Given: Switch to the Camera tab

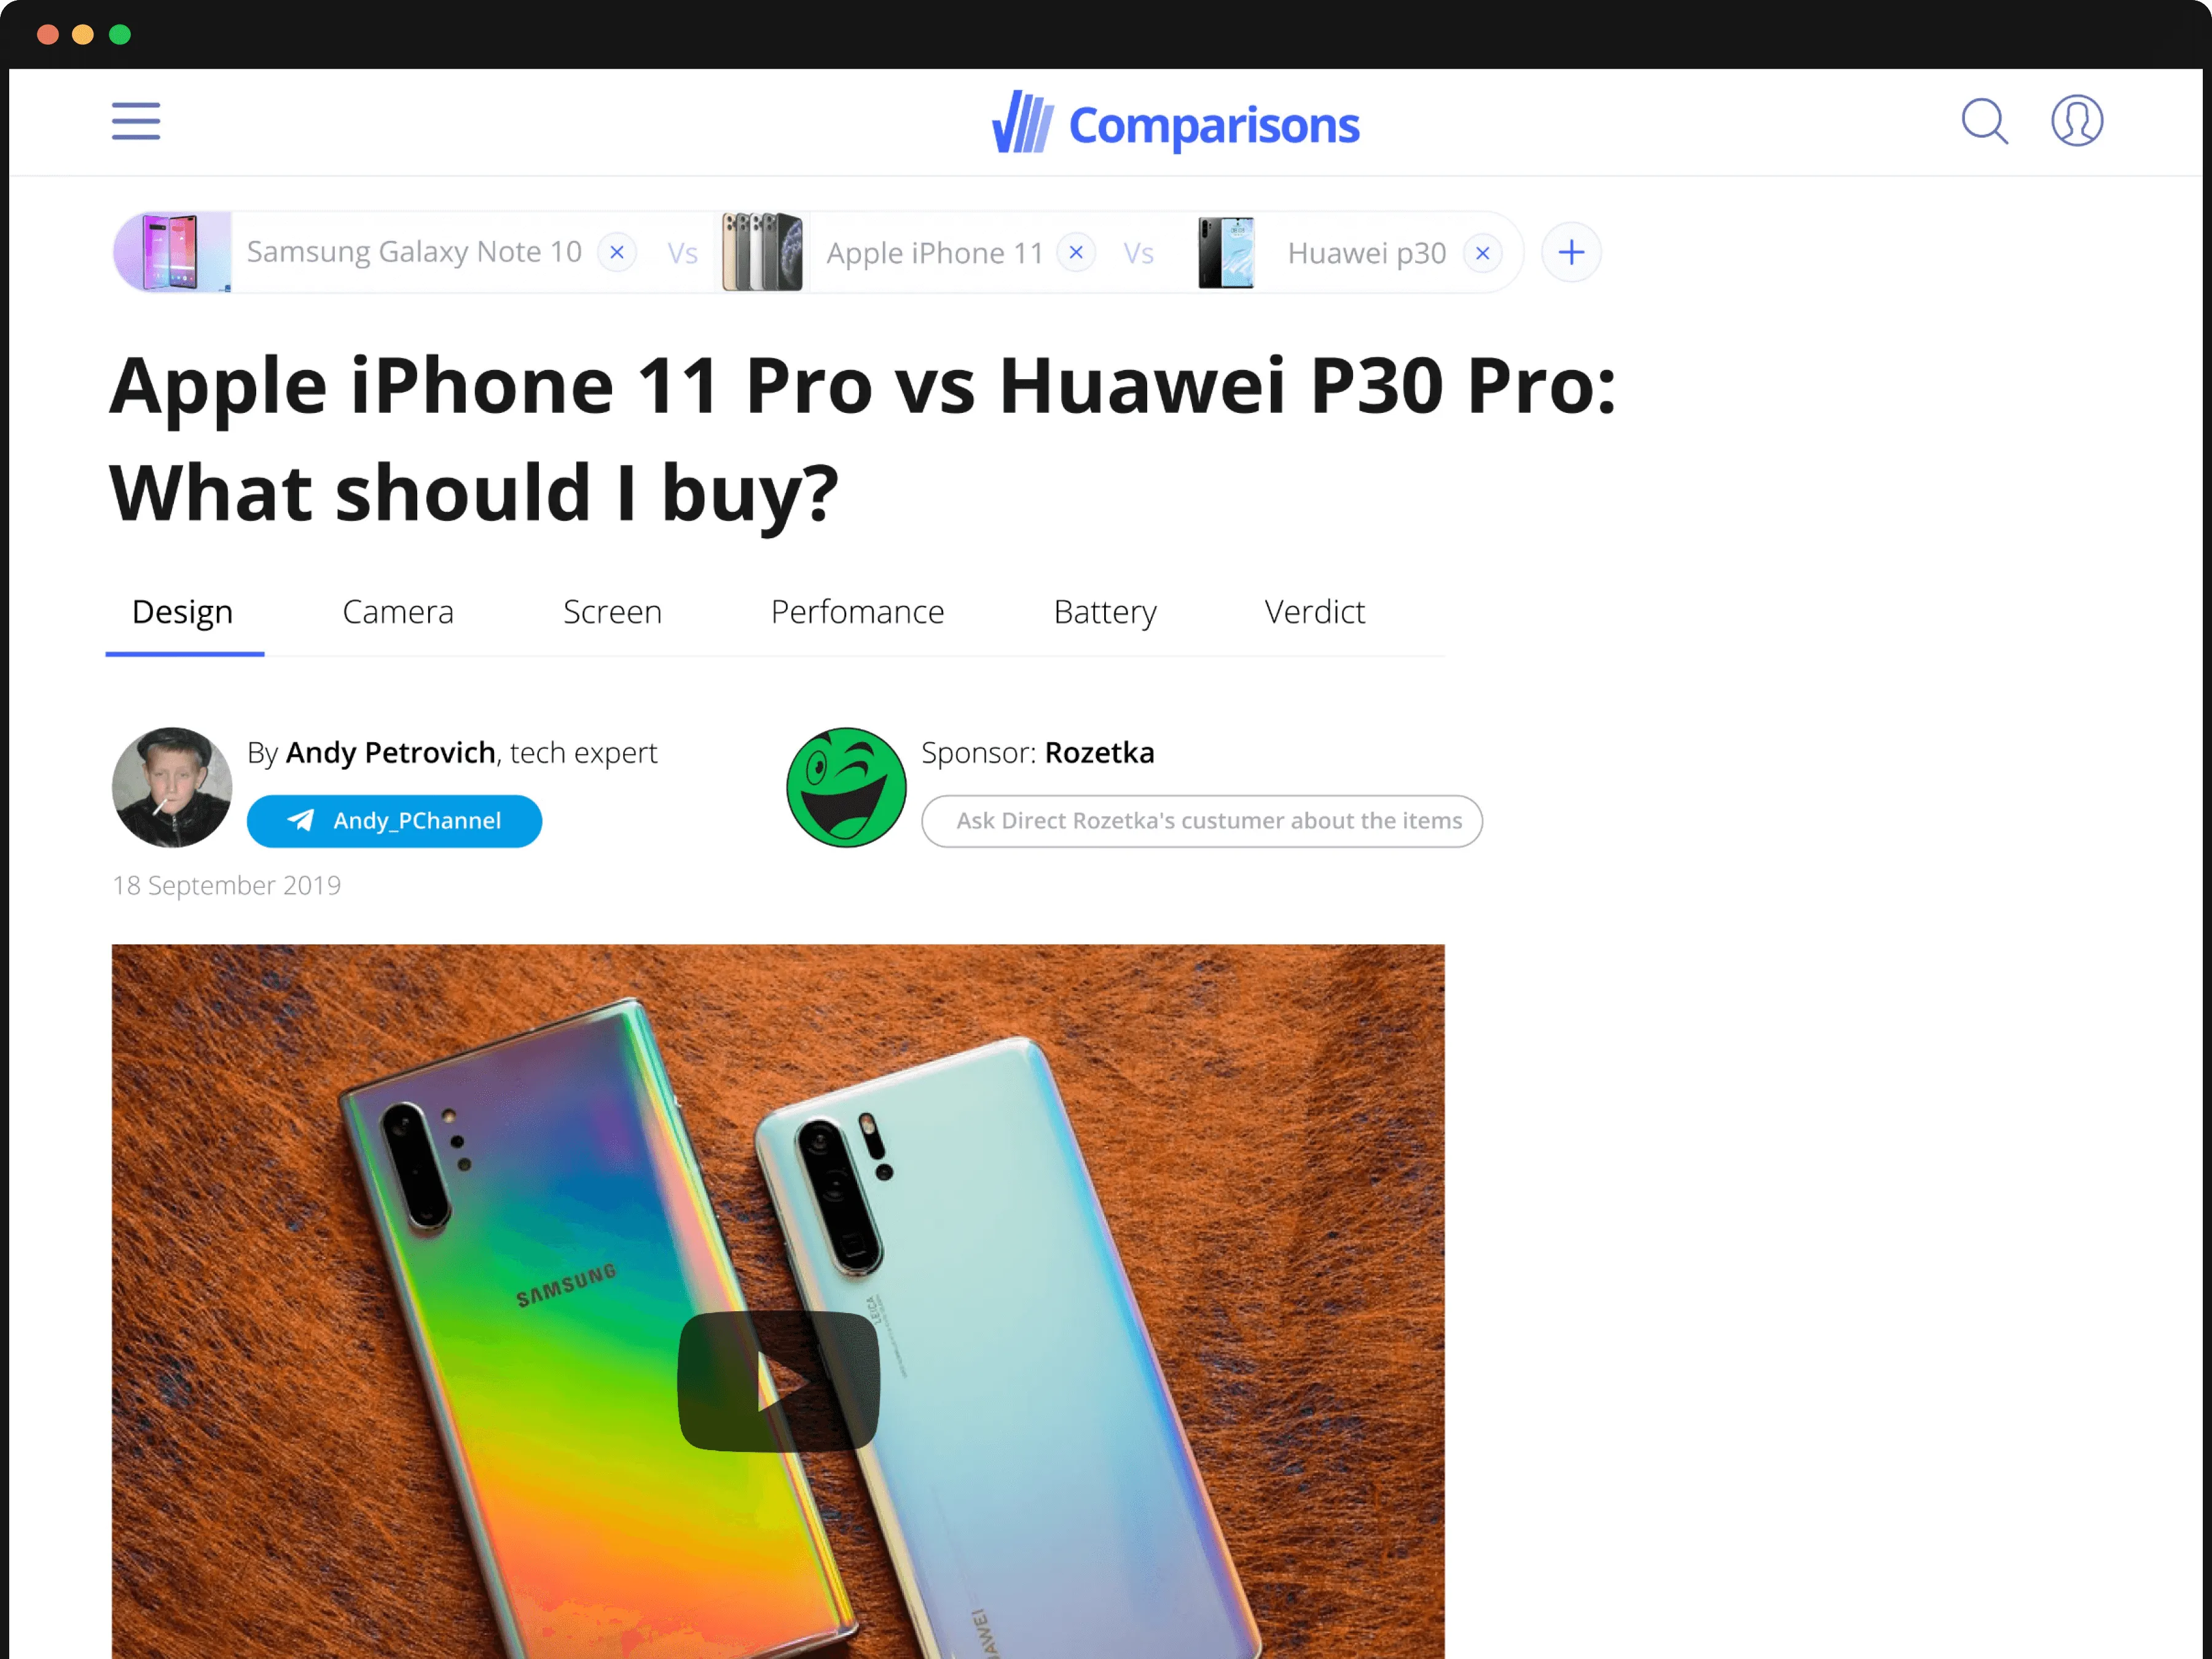Looking at the screenshot, I should point(398,612).
